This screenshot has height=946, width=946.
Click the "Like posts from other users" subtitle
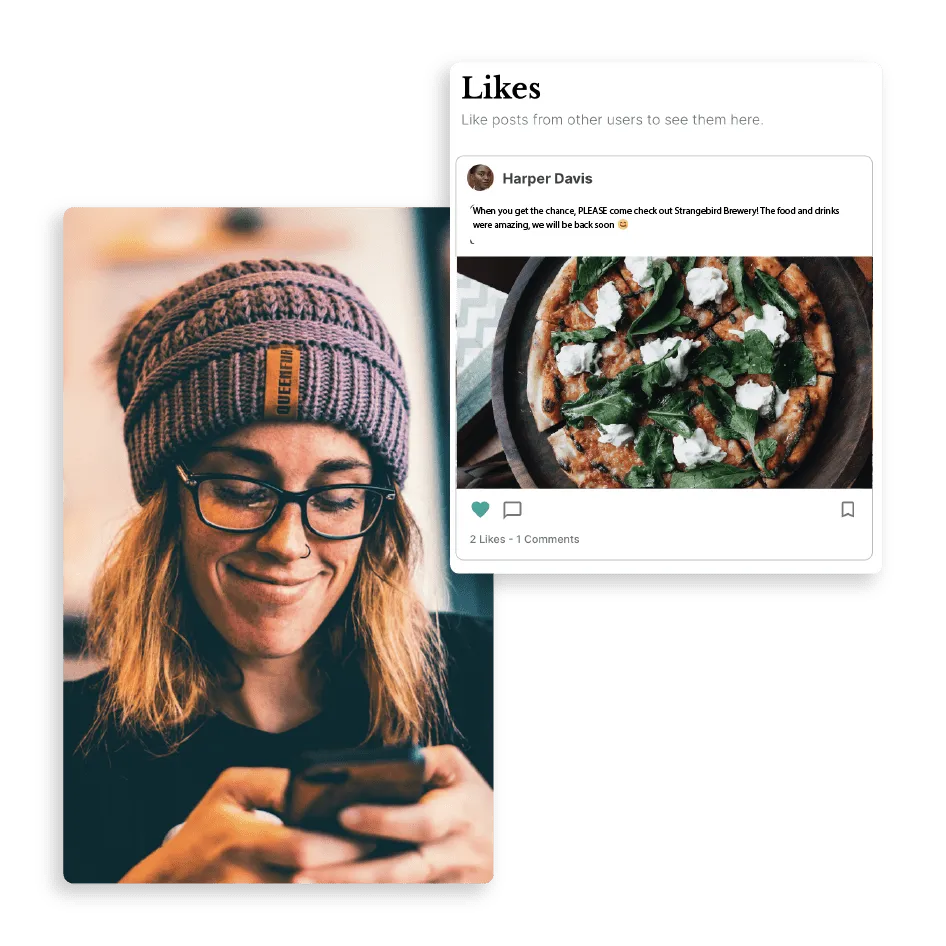point(612,119)
